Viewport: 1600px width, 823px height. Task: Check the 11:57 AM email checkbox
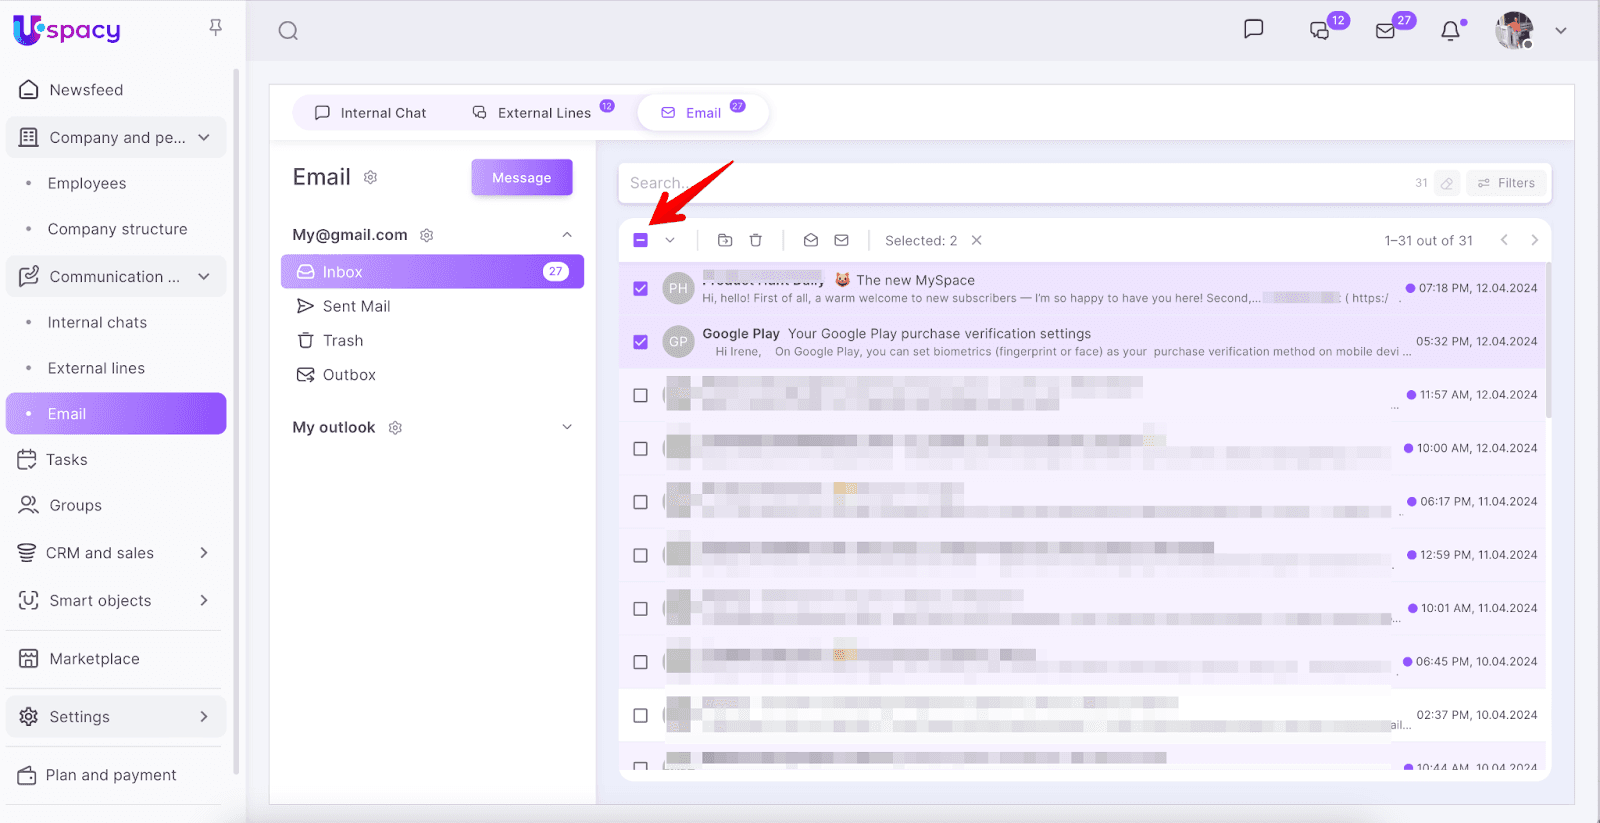pos(641,395)
